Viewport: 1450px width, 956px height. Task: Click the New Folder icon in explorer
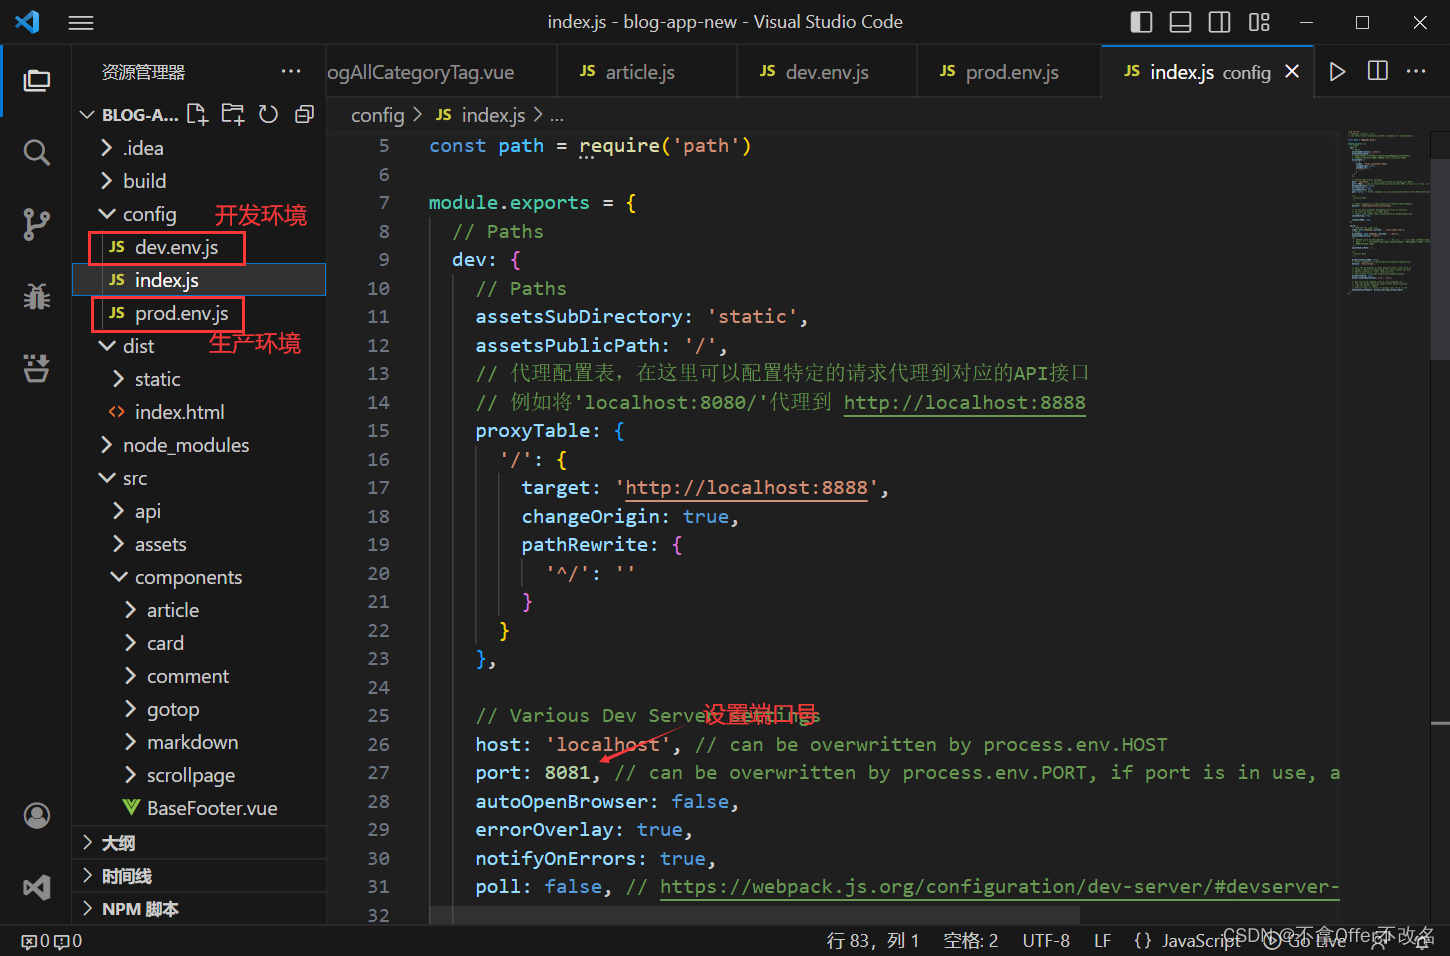click(x=233, y=114)
